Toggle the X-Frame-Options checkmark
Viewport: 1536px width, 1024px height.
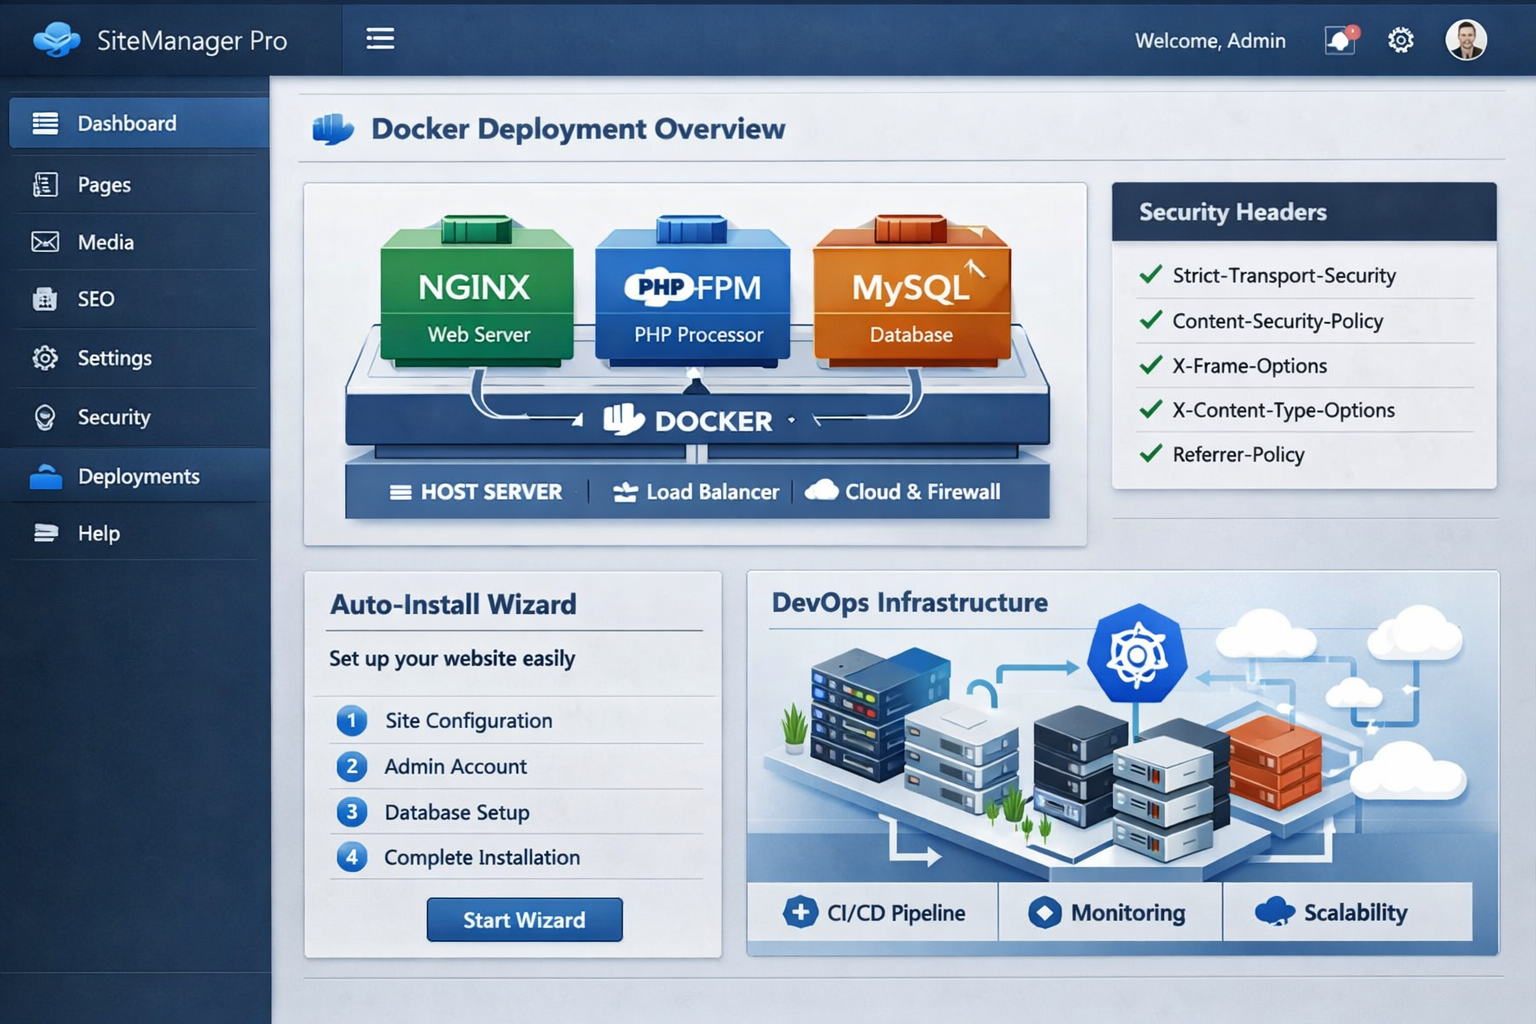click(x=1151, y=365)
